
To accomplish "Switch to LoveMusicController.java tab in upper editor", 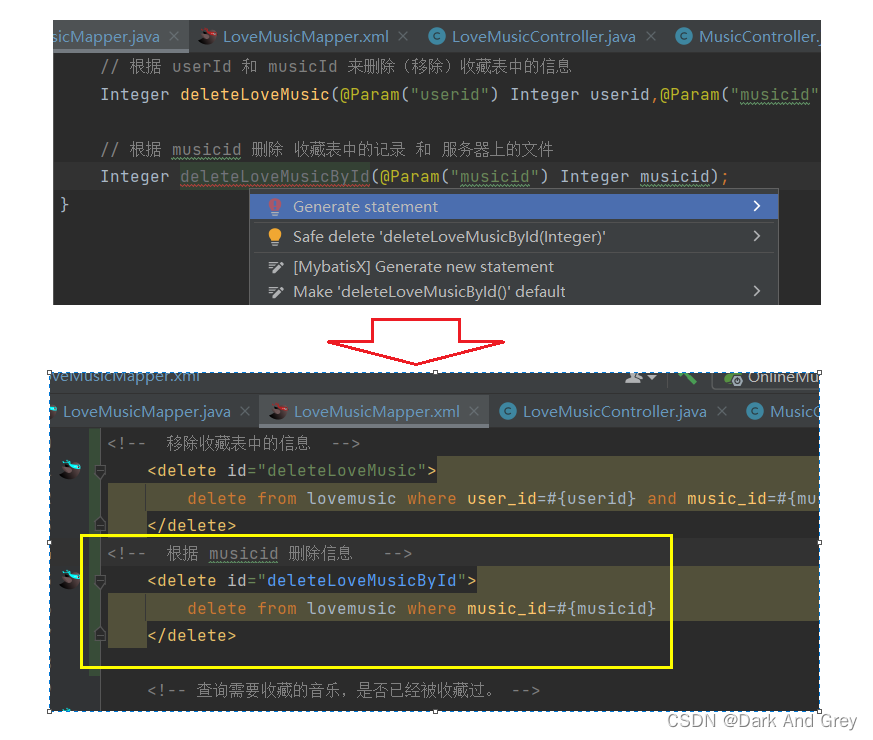I will click(543, 37).
